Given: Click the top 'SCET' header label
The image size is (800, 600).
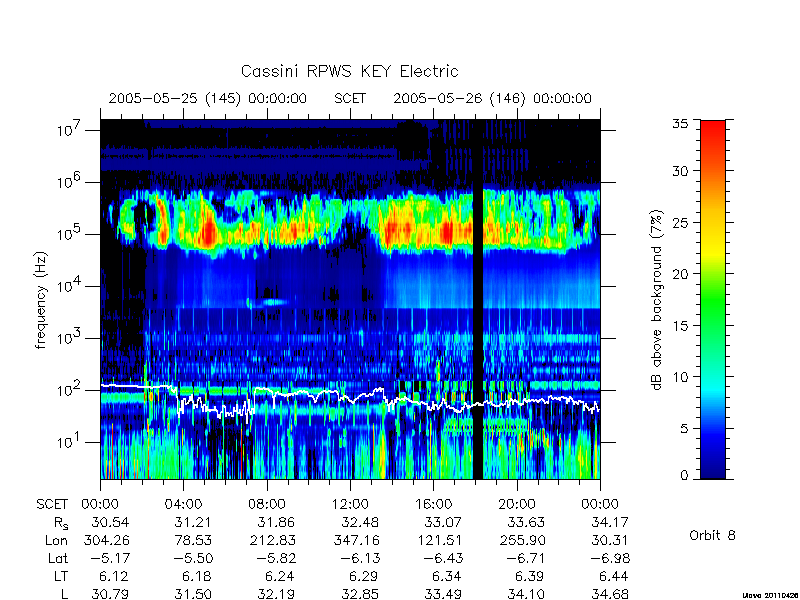Looking at the screenshot, I should (x=350, y=98).
